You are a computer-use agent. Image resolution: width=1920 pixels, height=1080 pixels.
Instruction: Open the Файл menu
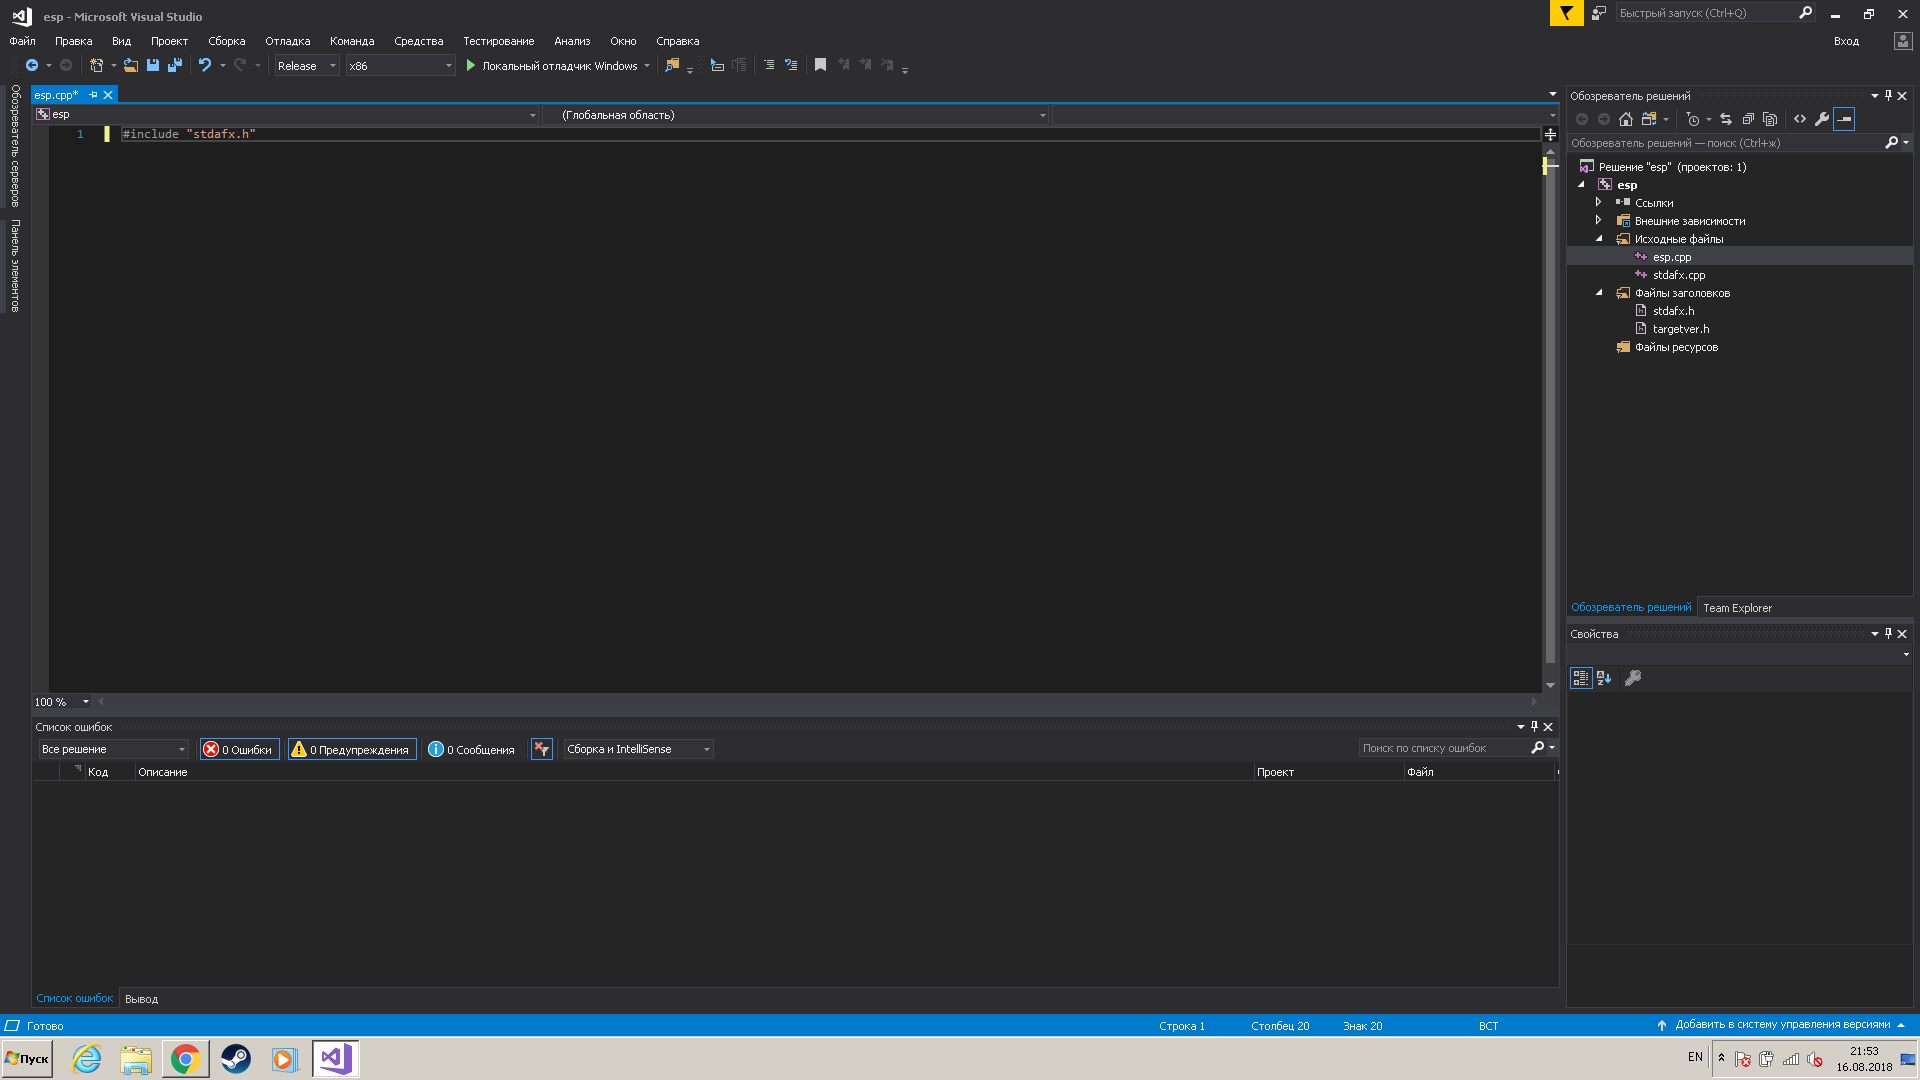click(22, 41)
